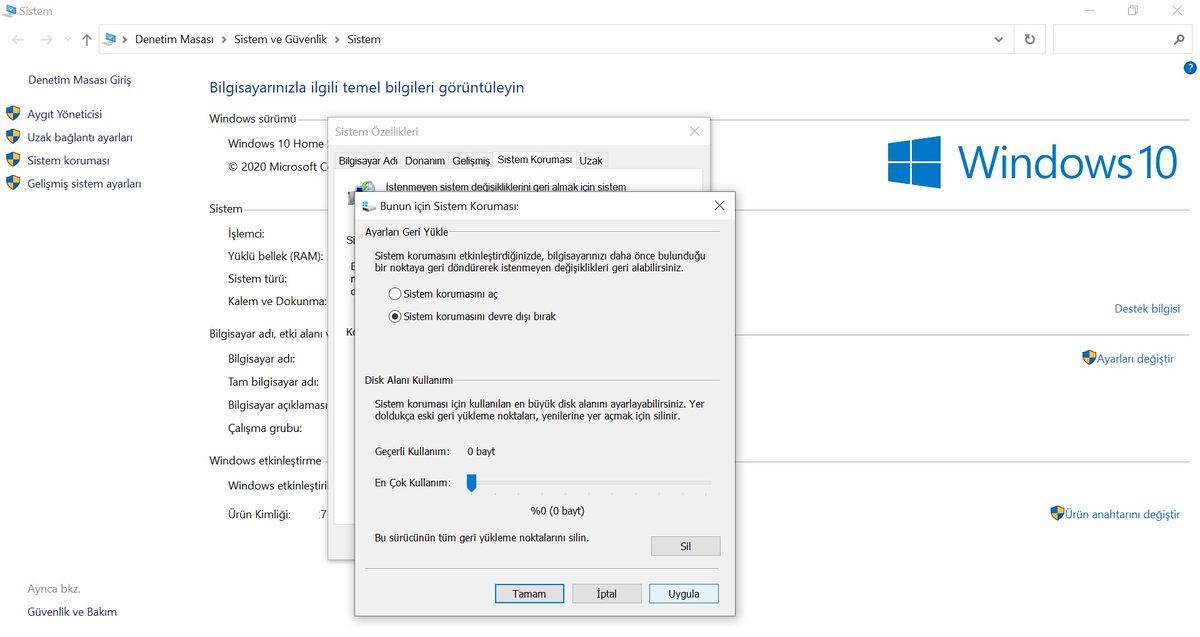The width and height of the screenshot is (1200, 637).
Task: Click the Control Panel search input field
Action: 1110,40
